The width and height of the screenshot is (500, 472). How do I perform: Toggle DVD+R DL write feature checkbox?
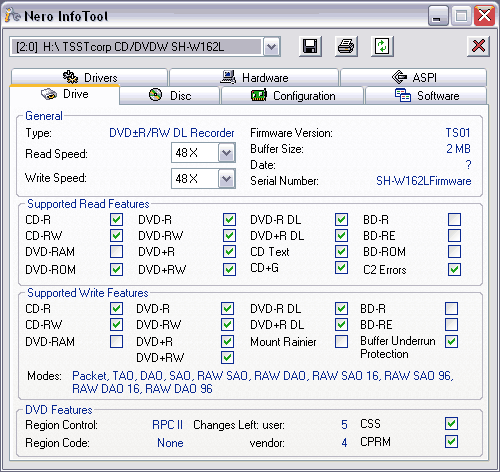[x=341, y=325]
